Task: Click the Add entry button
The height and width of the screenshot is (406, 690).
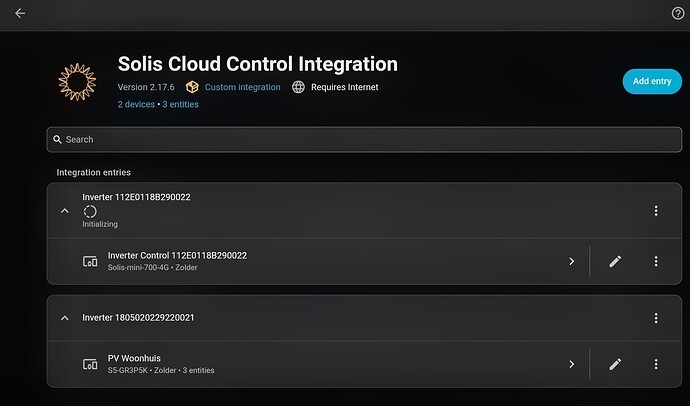Action: pos(652,81)
